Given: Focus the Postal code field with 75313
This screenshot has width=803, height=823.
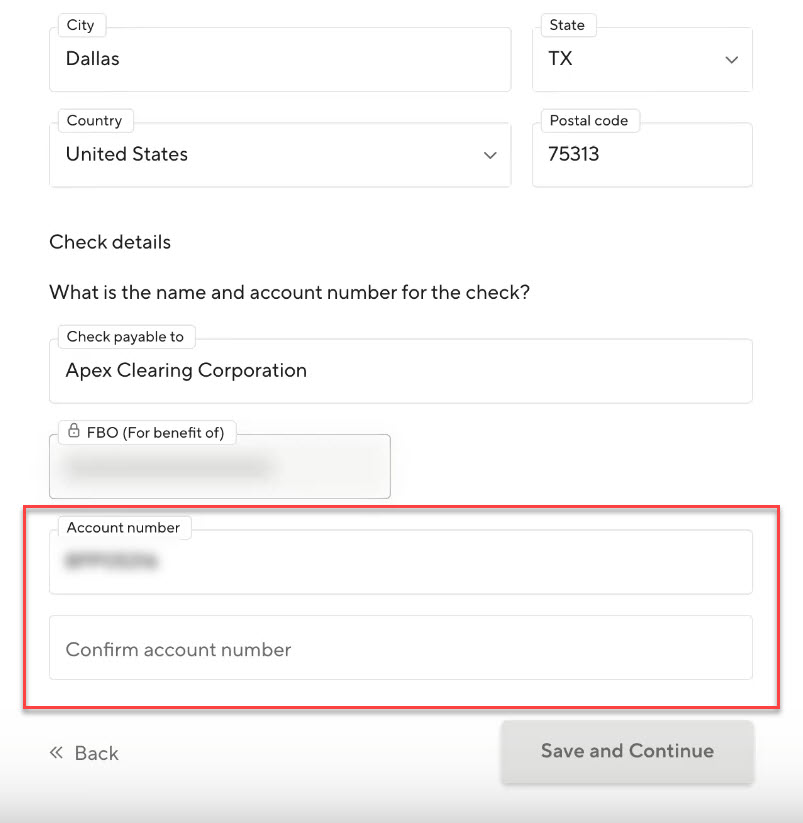Looking at the screenshot, I should pyautogui.click(x=642, y=155).
